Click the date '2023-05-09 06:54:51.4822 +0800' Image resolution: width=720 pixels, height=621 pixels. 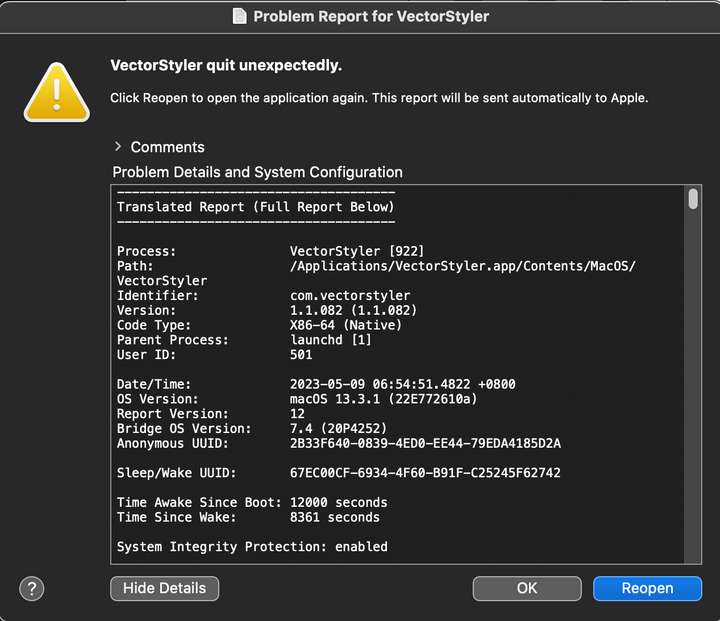pos(402,384)
